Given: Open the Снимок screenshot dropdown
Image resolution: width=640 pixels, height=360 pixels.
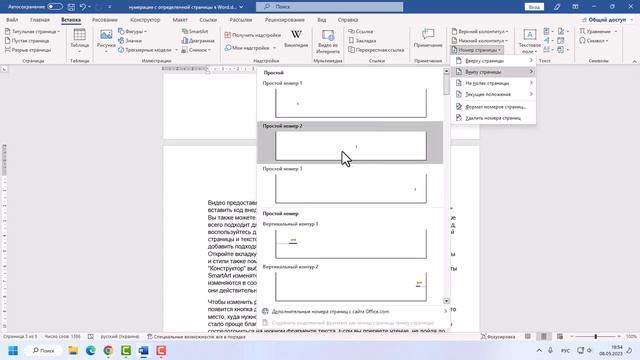Looking at the screenshot, I should coord(196,50).
